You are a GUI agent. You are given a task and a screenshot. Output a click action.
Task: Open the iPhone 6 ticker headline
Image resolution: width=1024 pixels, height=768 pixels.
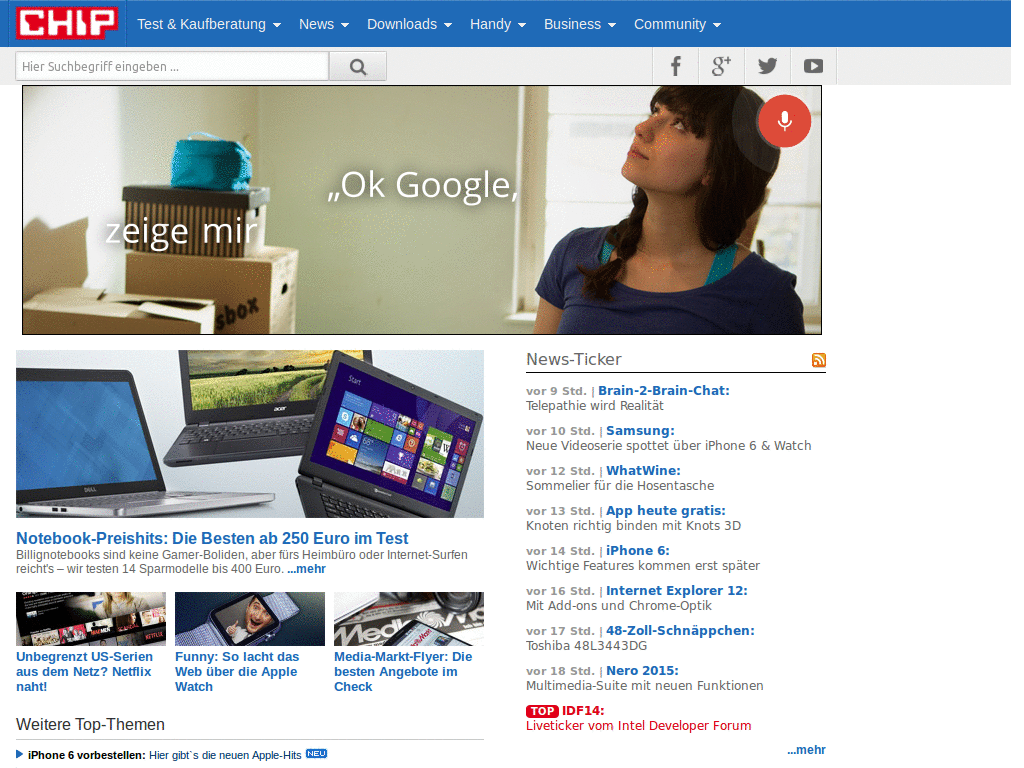click(x=637, y=551)
